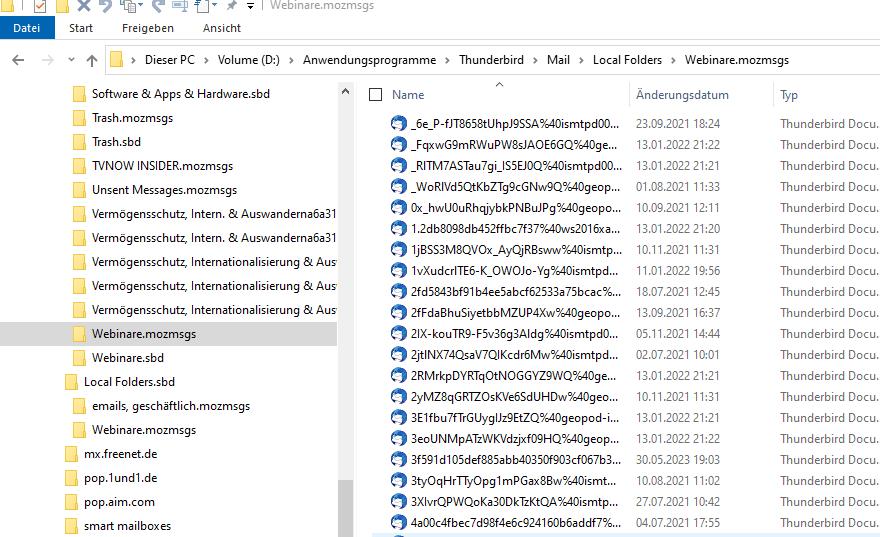
Task: Select pop.aim.com in the tree
Action: tap(119, 502)
